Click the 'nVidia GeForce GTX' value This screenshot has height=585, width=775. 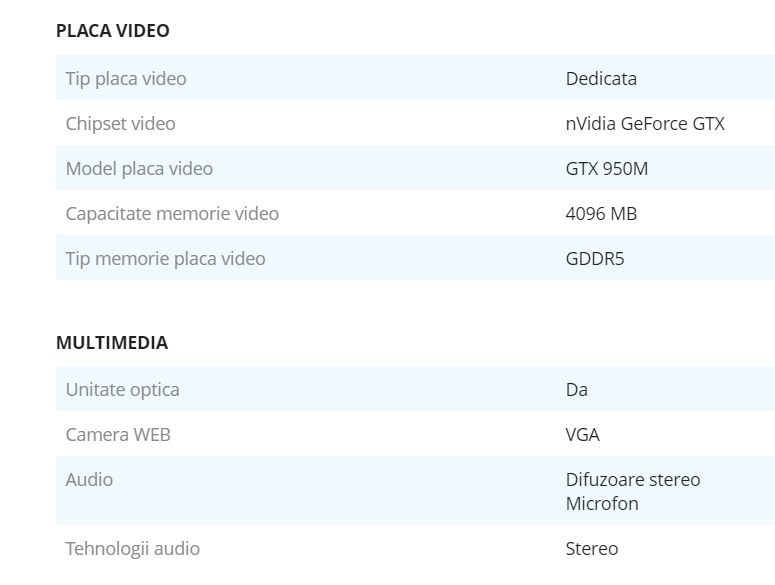[645, 123]
